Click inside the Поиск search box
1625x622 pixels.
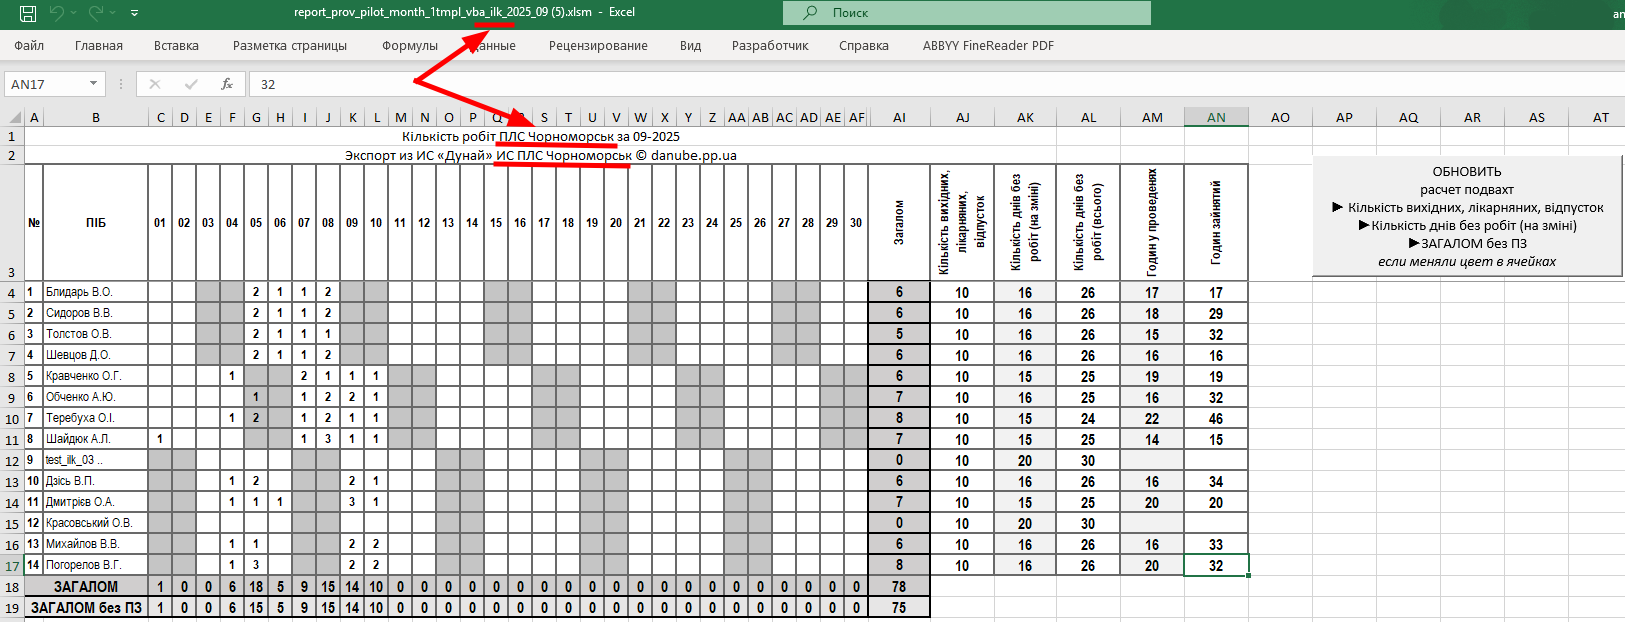pos(967,13)
